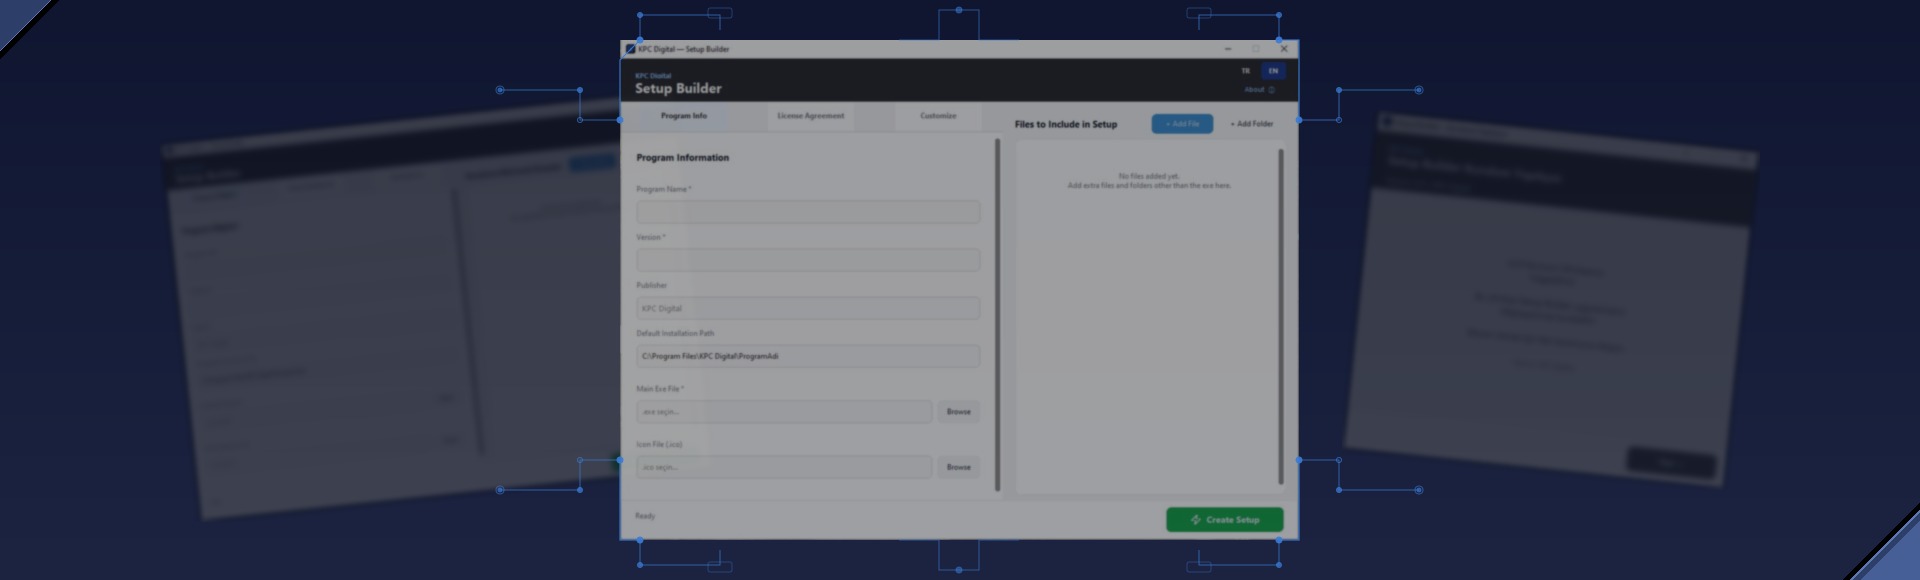Click the 'Program Information' heading
Viewport: 1920px width, 580px height.
[683, 158]
